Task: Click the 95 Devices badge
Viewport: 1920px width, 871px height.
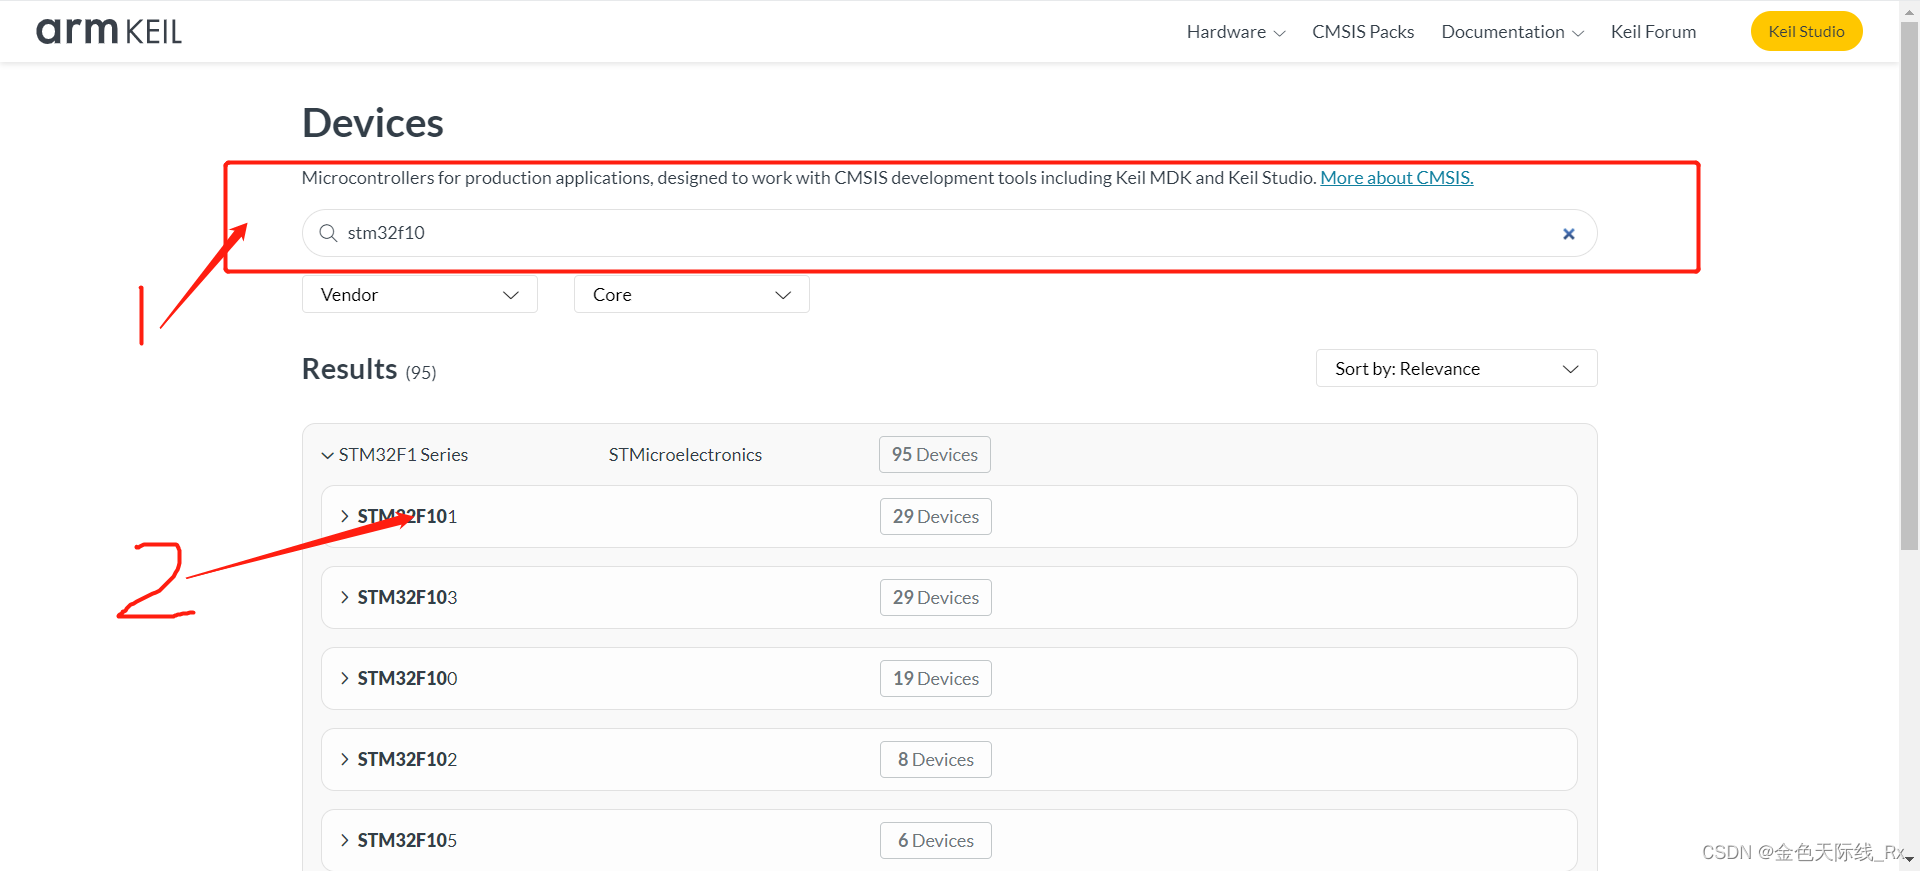Action: coord(935,455)
